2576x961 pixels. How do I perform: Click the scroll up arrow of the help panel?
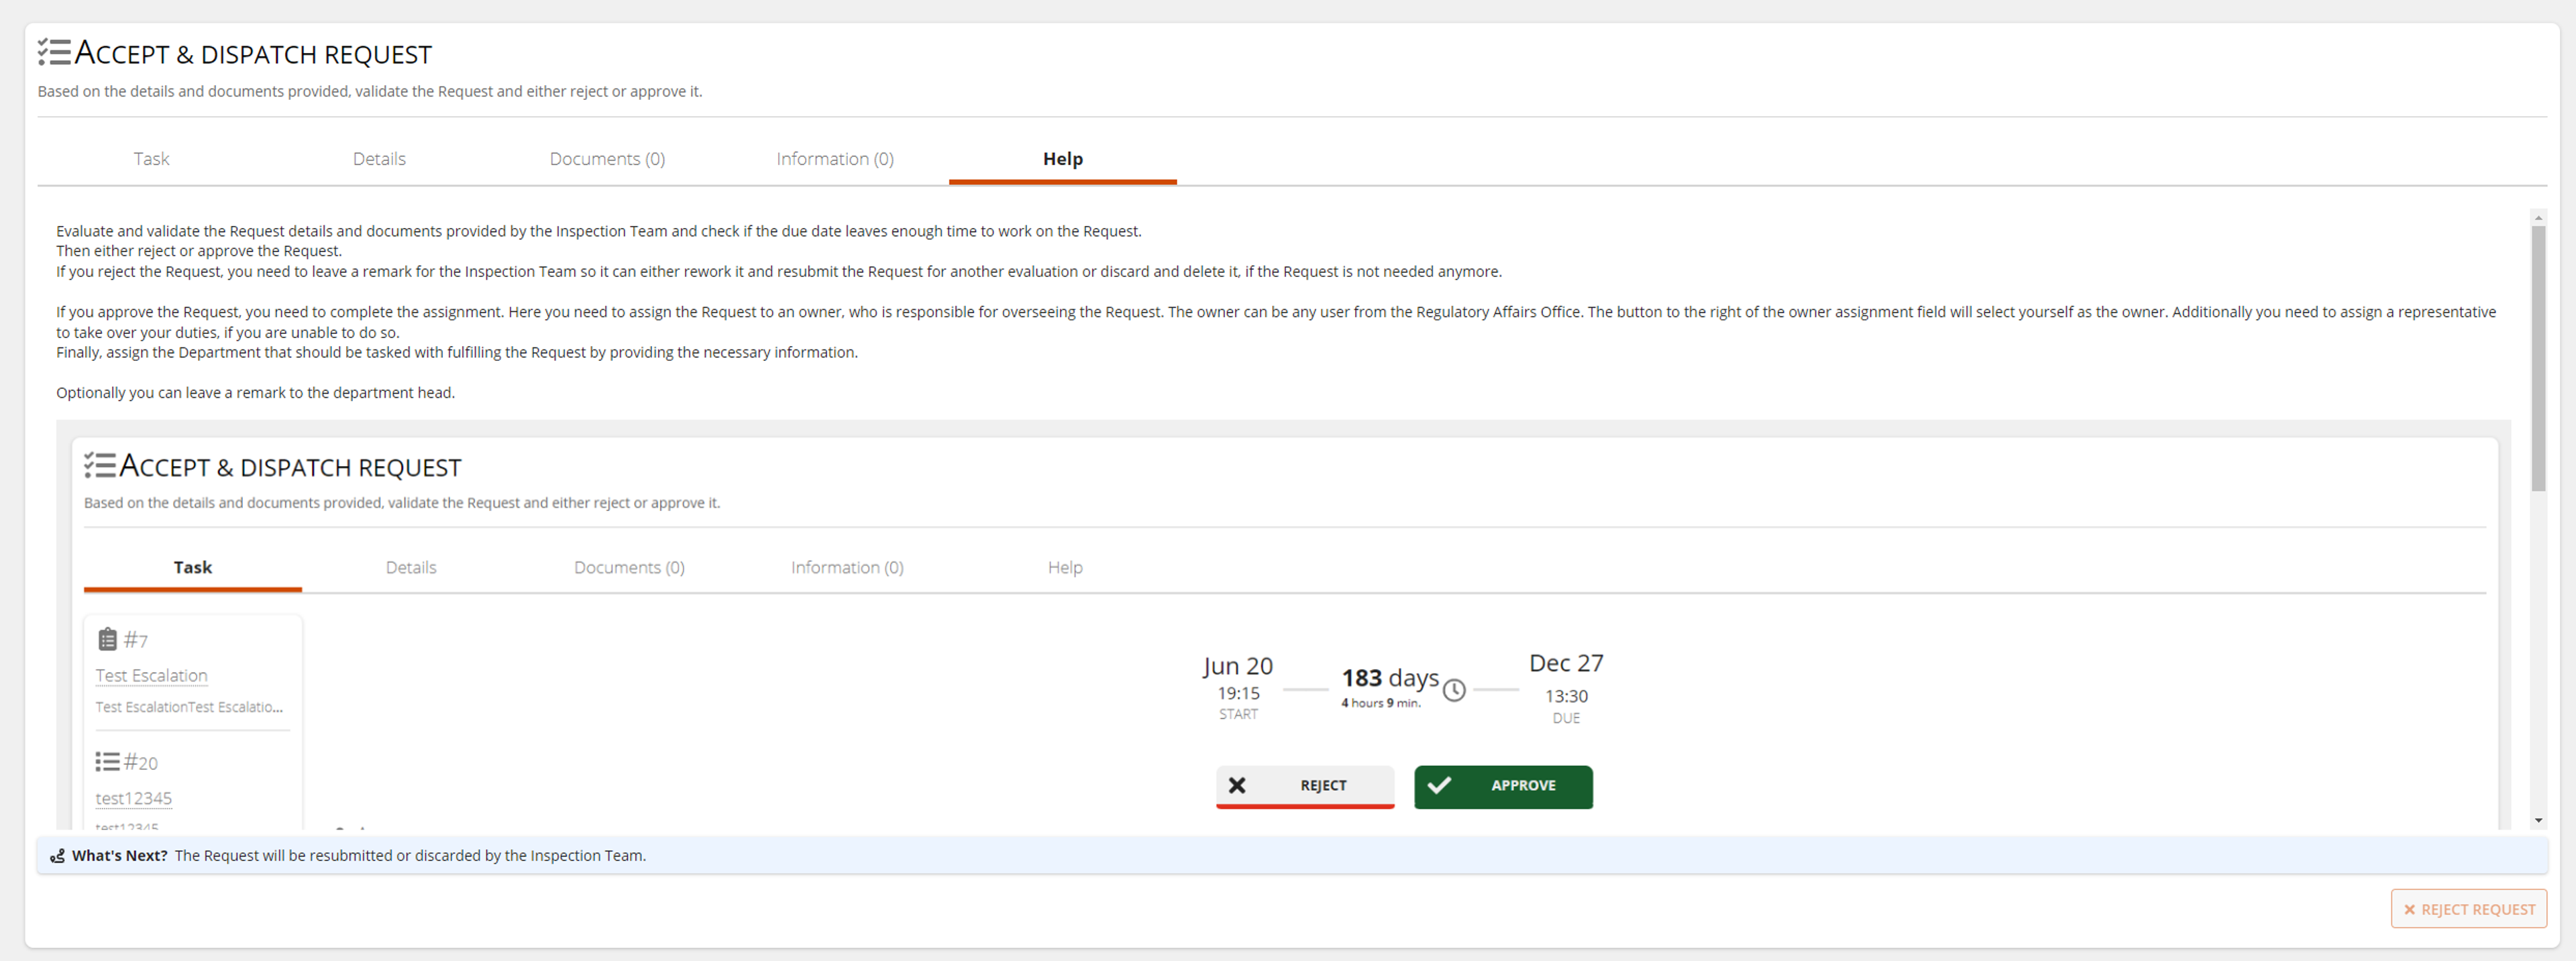[x=2538, y=217]
